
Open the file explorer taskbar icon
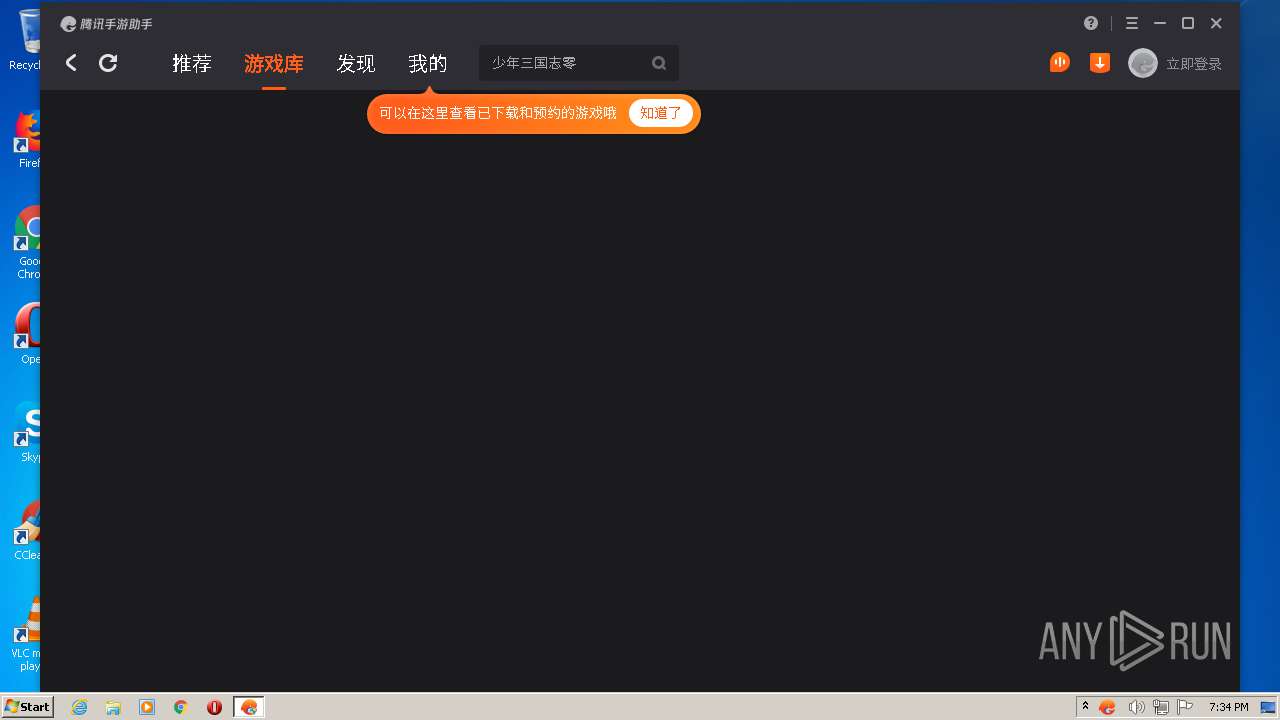(113, 707)
